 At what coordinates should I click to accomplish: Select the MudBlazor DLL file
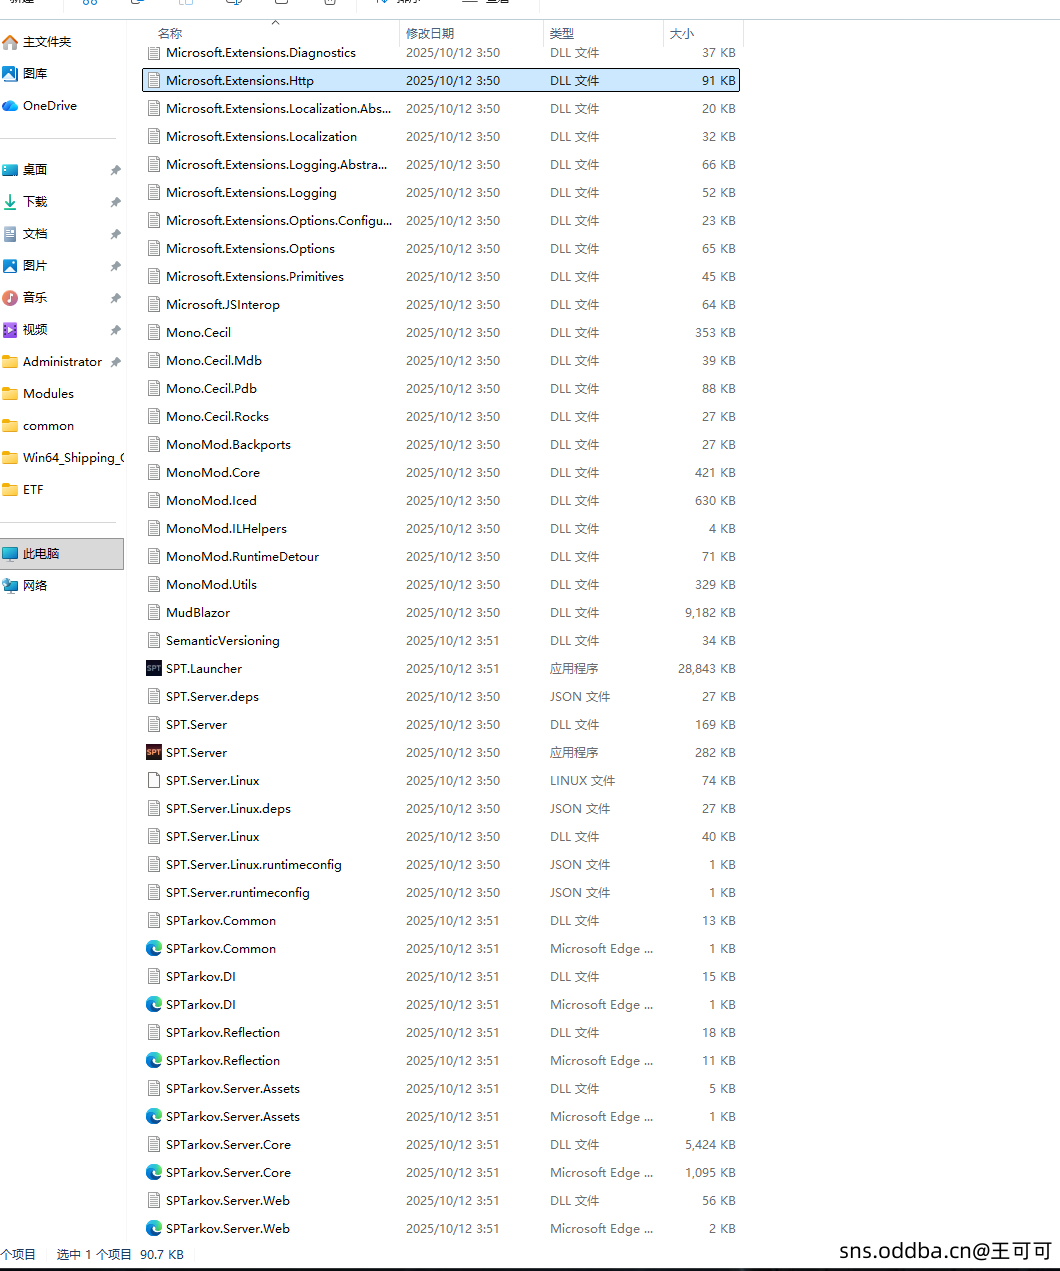pyautogui.click(x=198, y=612)
